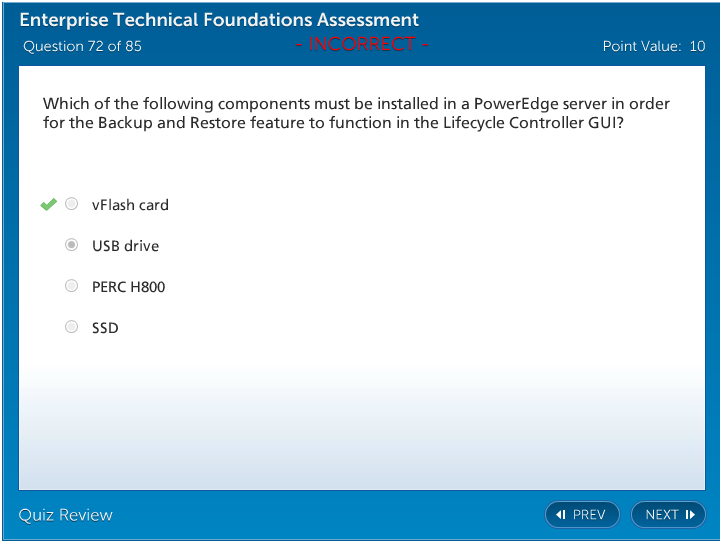
Task: Click the previous arrow icon in PREV
Action: click(561, 515)
